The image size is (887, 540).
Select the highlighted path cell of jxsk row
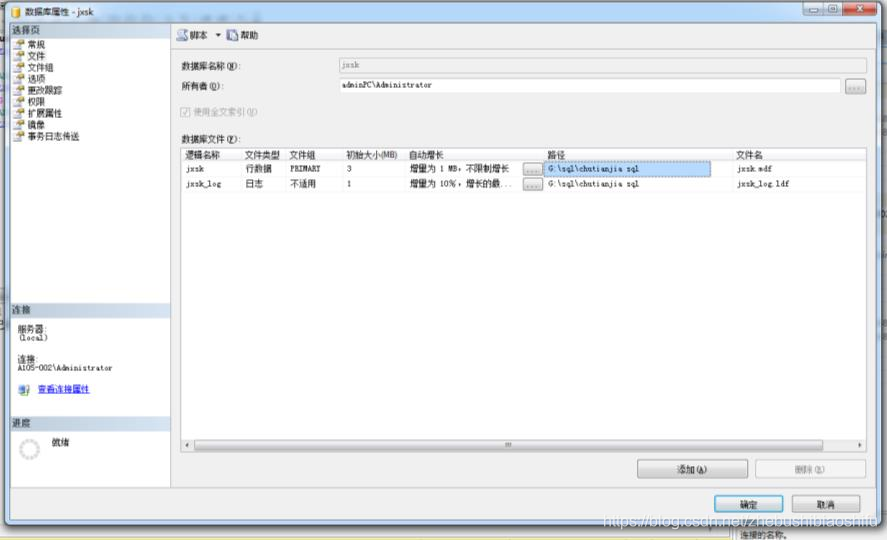click(627, 169)
